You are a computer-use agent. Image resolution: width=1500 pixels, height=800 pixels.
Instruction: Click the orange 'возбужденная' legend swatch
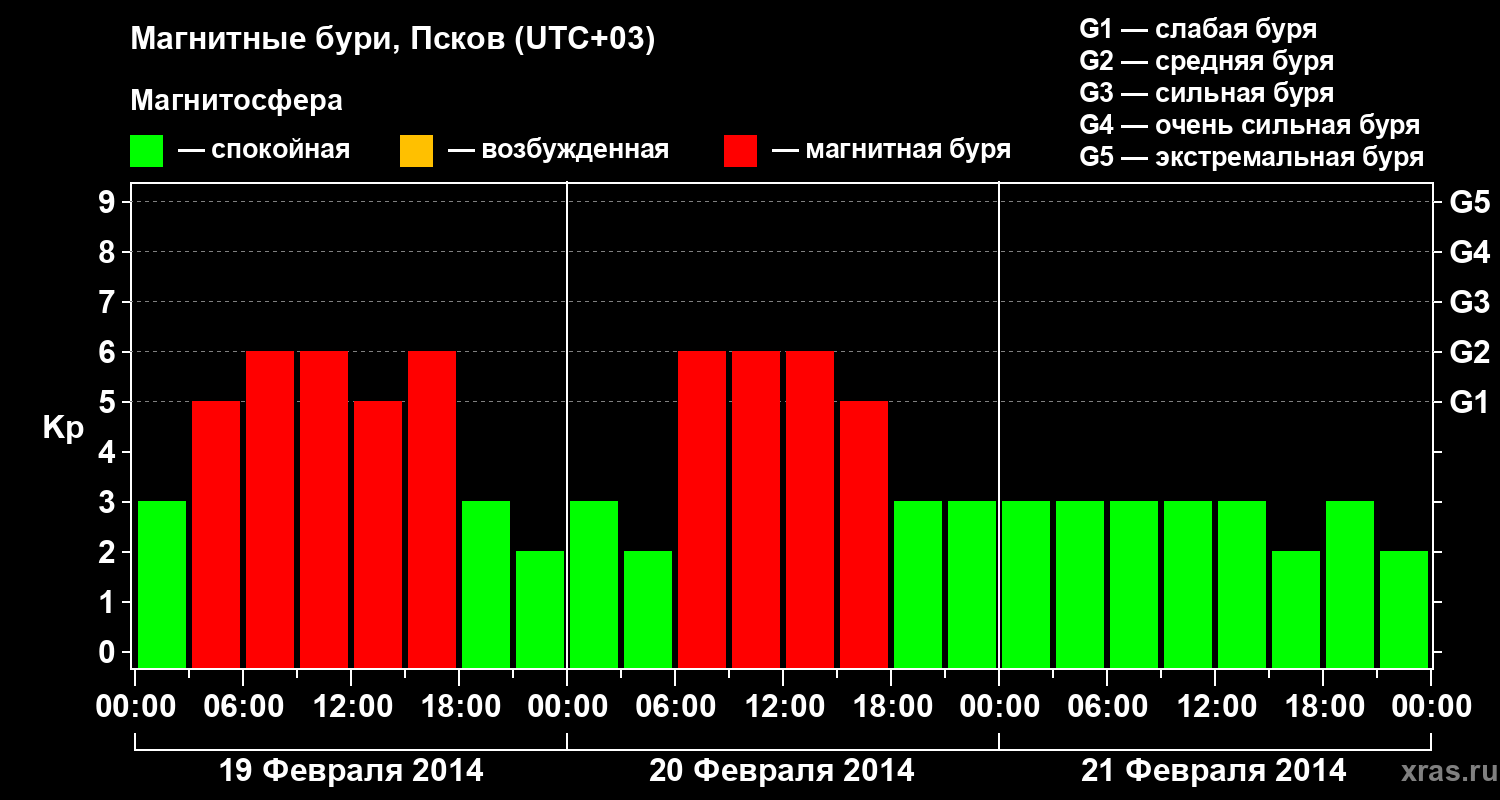416,151
